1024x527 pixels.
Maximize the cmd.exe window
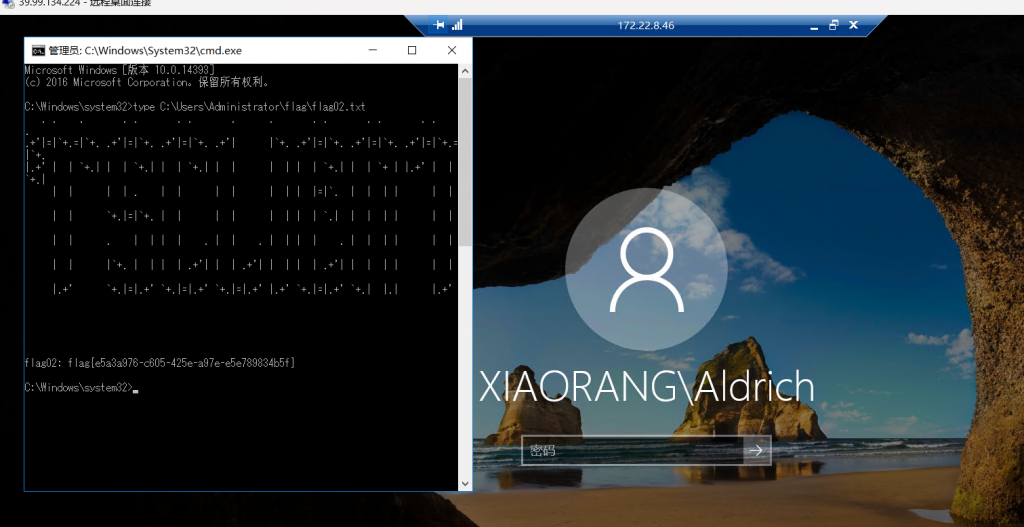[412, 50]
